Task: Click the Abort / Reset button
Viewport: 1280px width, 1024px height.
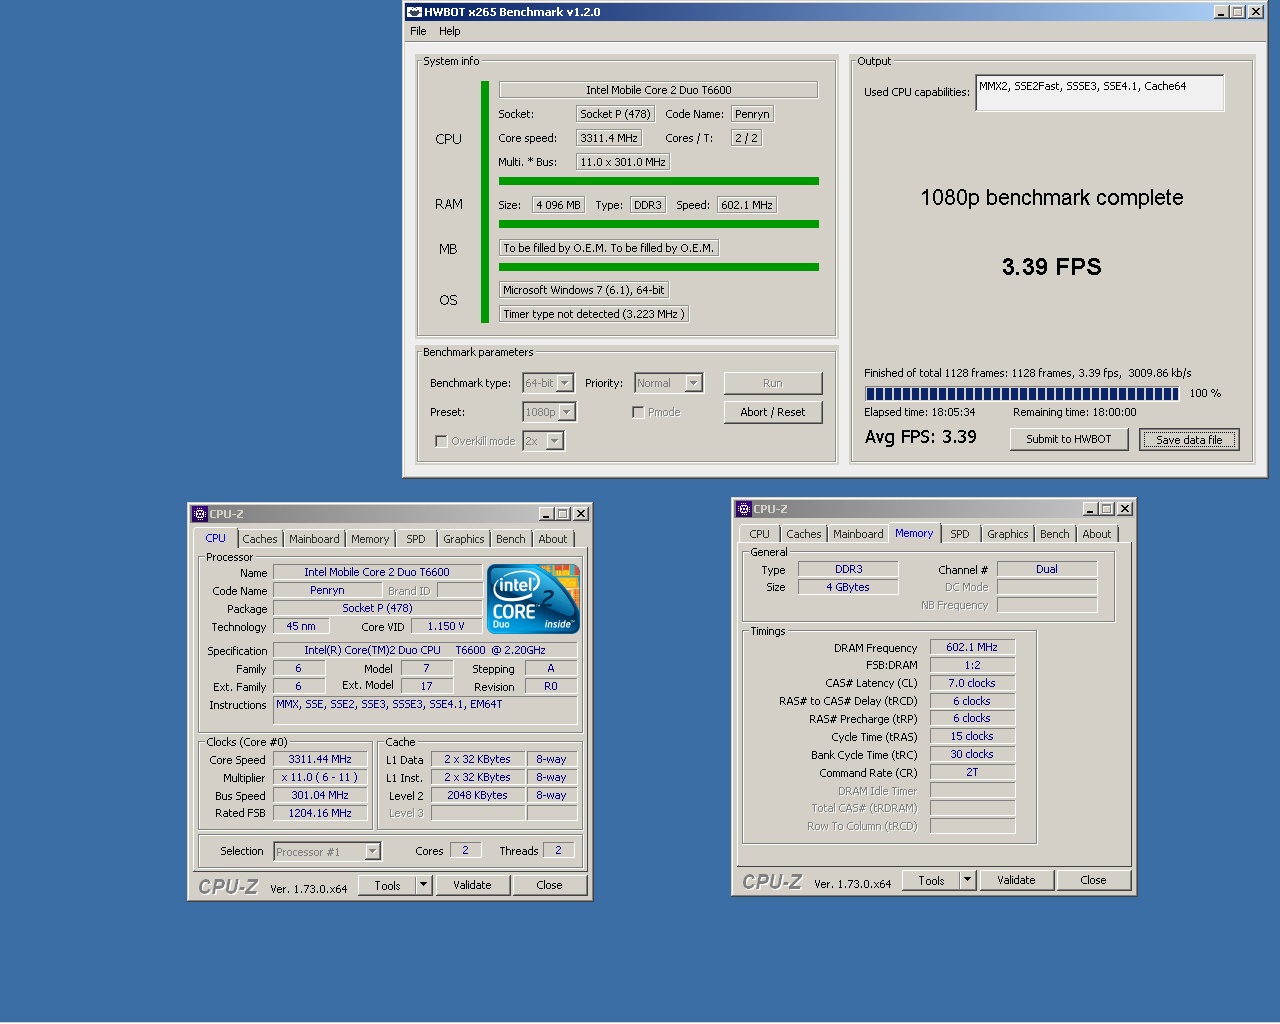Action: [773, 412]
